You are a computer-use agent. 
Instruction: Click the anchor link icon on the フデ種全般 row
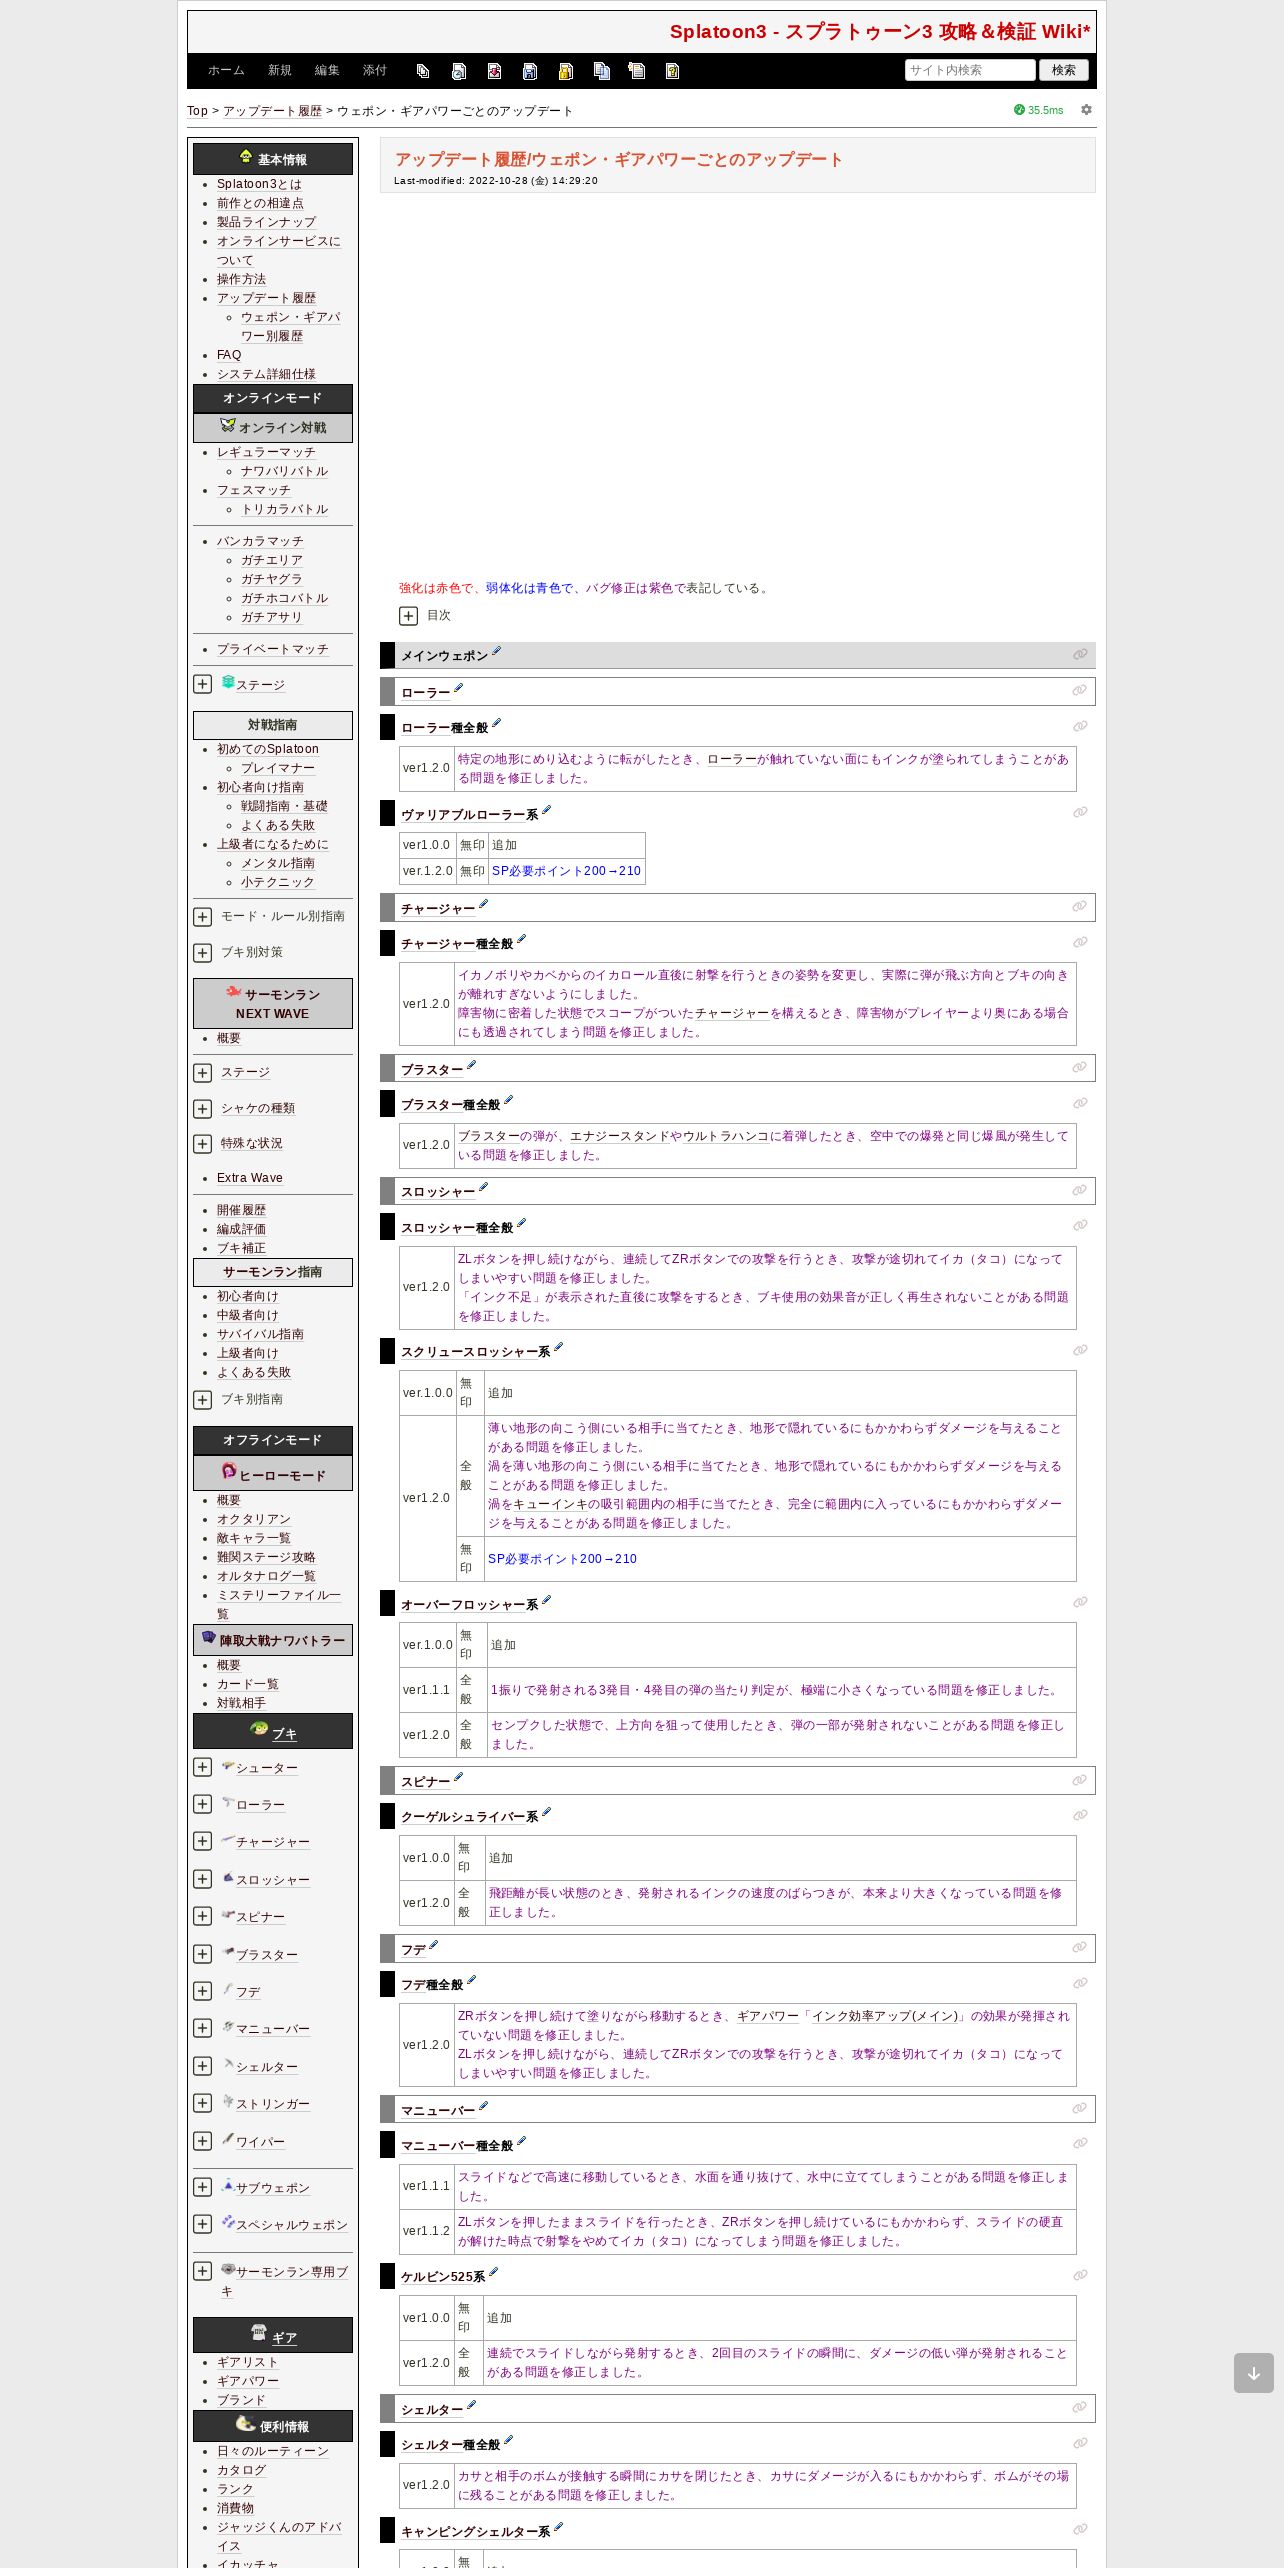pos(1080,1984)
